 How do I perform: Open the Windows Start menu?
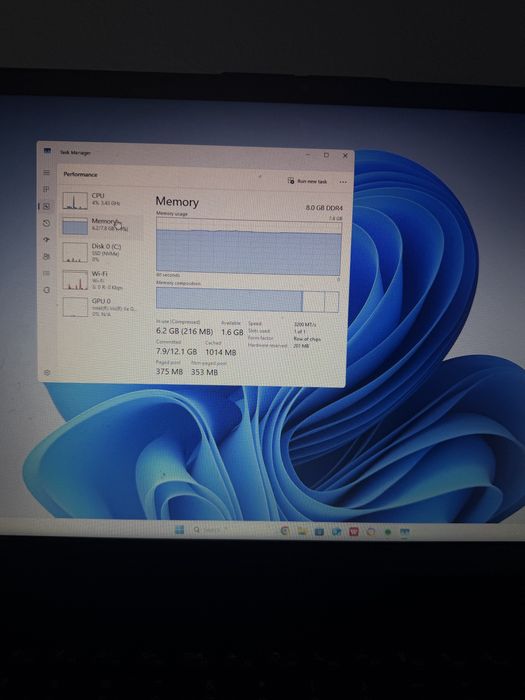point(179,529)
